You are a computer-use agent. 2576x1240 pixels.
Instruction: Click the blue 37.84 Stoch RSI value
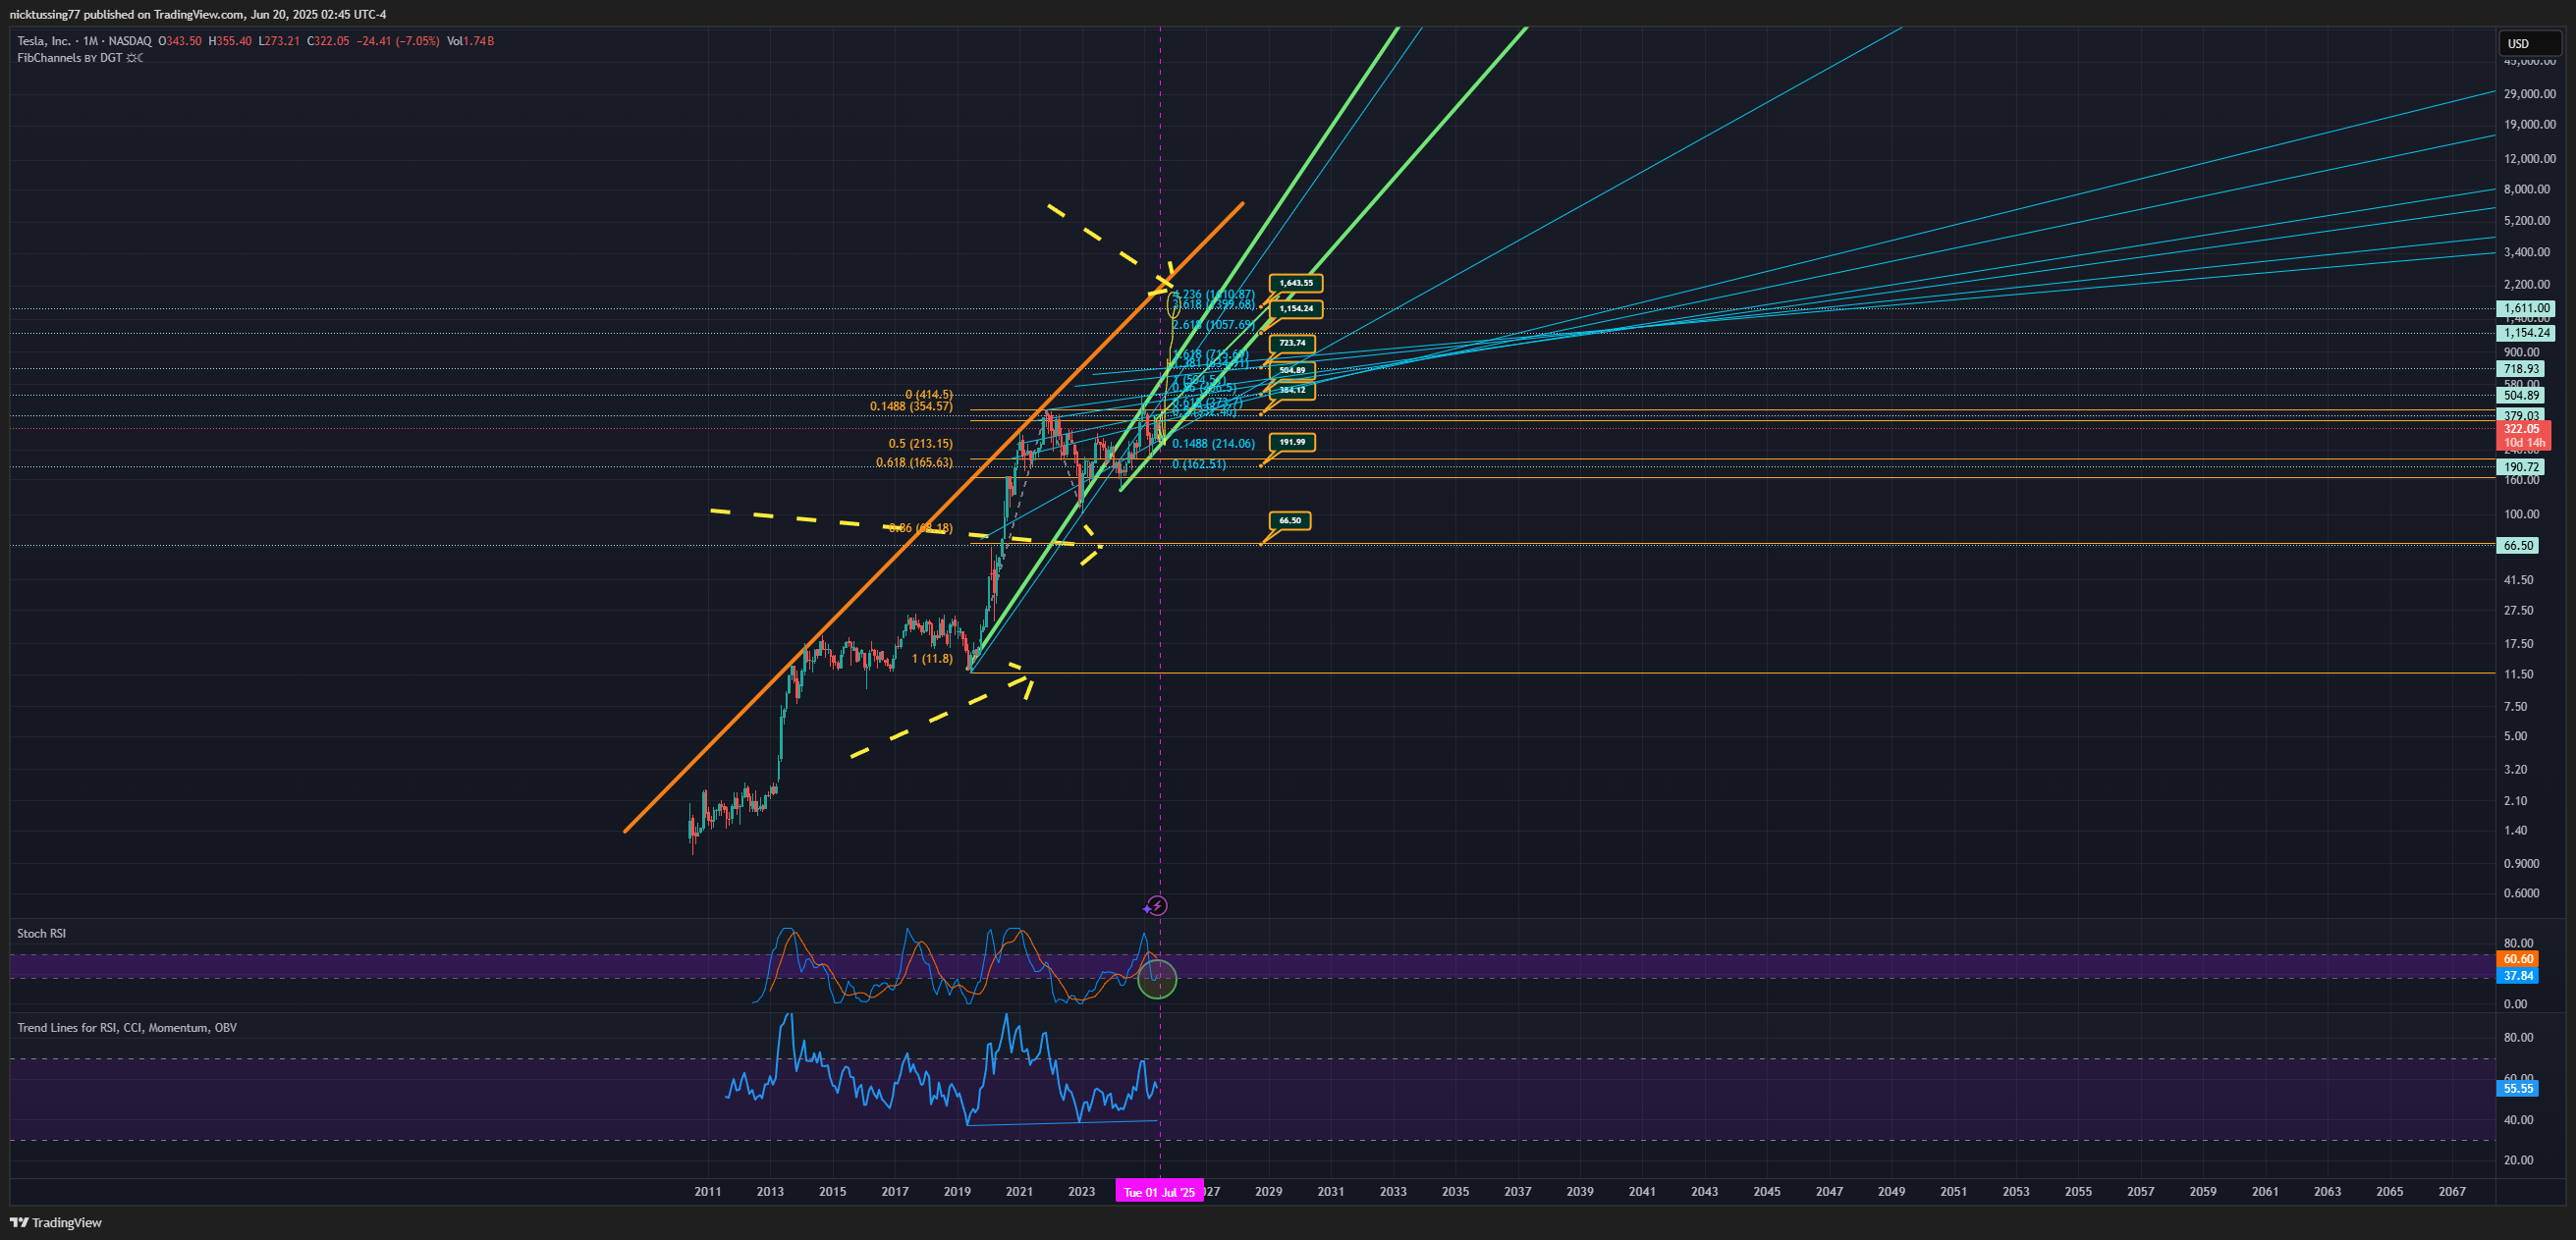click(2518, 976)
